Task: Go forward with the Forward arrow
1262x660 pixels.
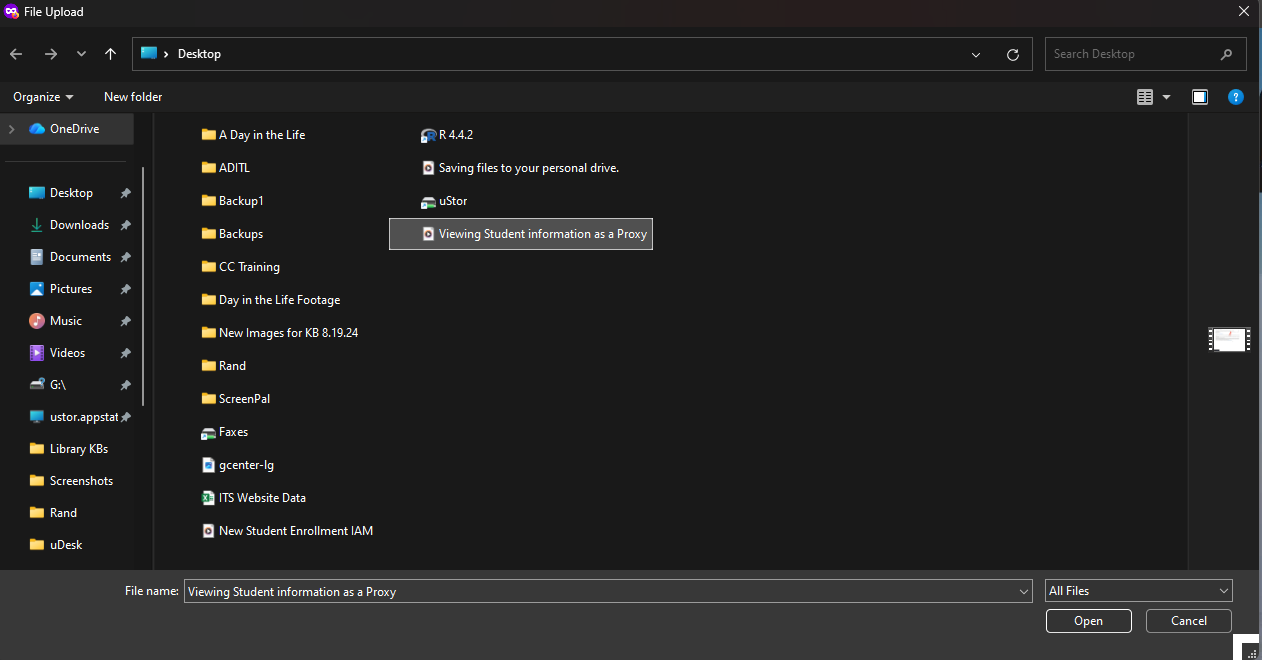Action: click(50, 54)
